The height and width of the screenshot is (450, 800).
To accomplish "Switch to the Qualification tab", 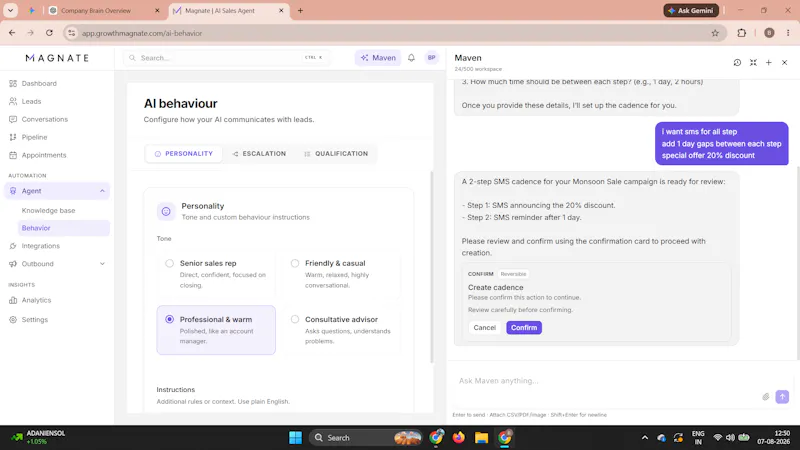I will coord(336,154).
